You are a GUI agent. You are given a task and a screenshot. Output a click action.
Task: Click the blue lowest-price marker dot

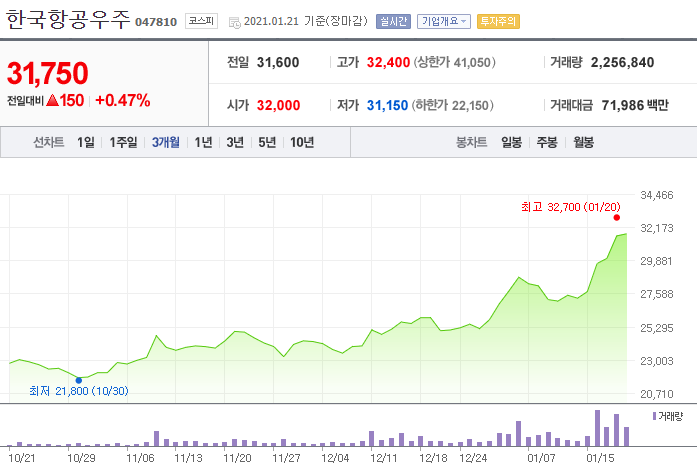tap(79, 380)
